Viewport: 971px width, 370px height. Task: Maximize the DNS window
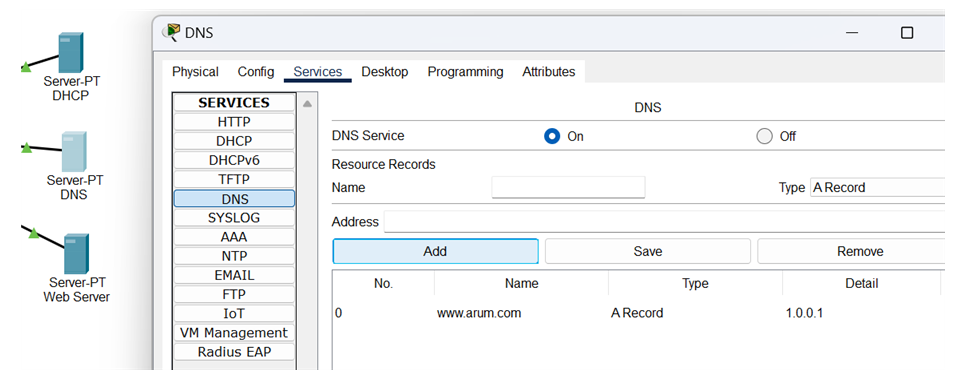[x=907, y=33]
